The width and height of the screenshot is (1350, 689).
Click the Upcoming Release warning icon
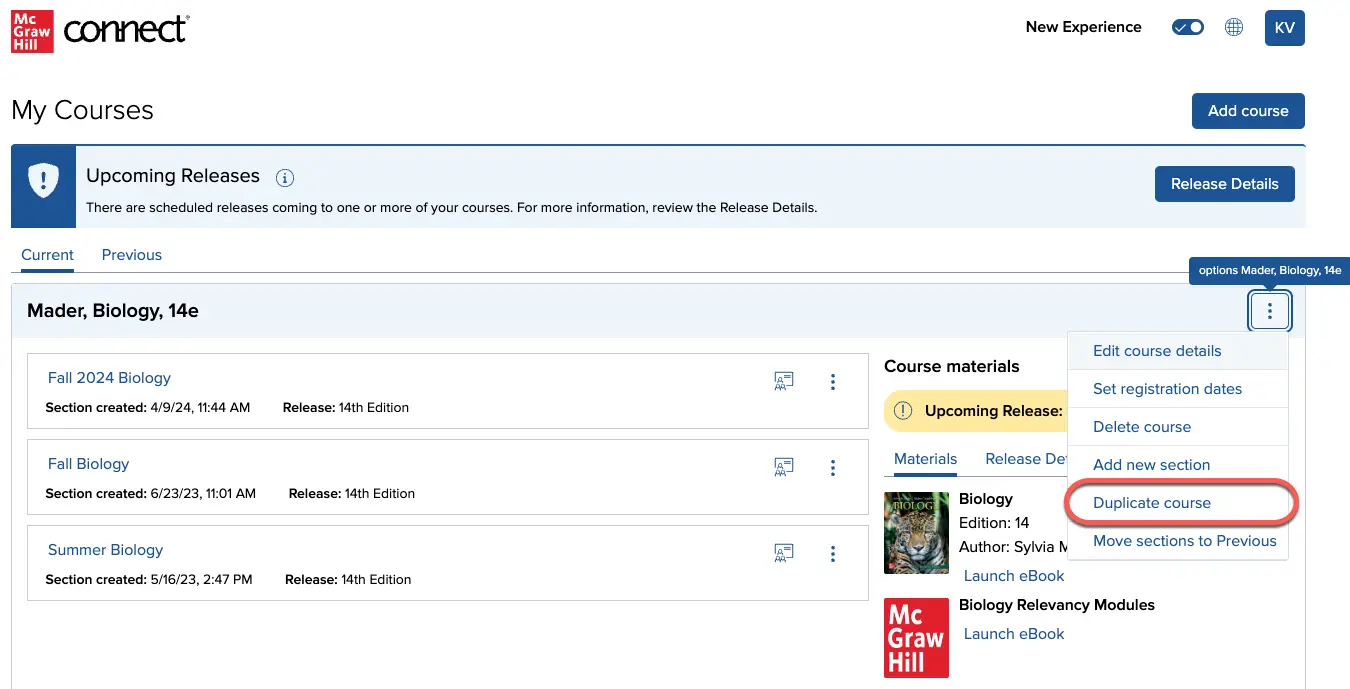[903, 411]
